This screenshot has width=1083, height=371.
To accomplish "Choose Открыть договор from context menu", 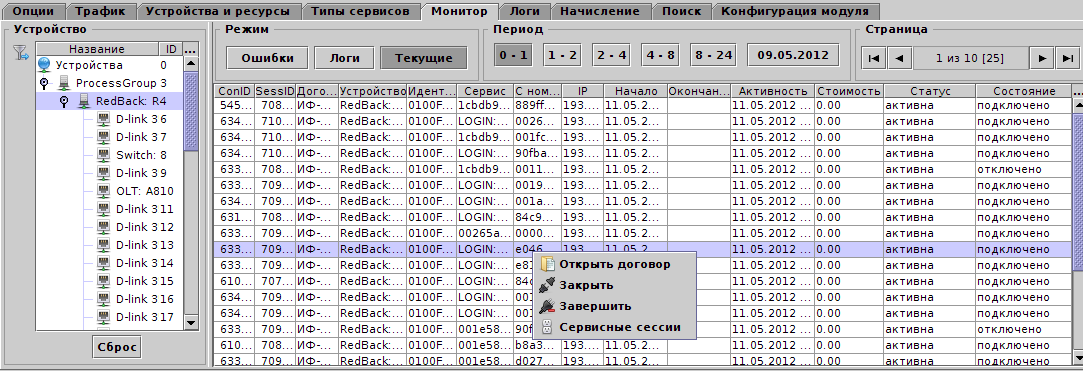I will click(x=615, y=264).
